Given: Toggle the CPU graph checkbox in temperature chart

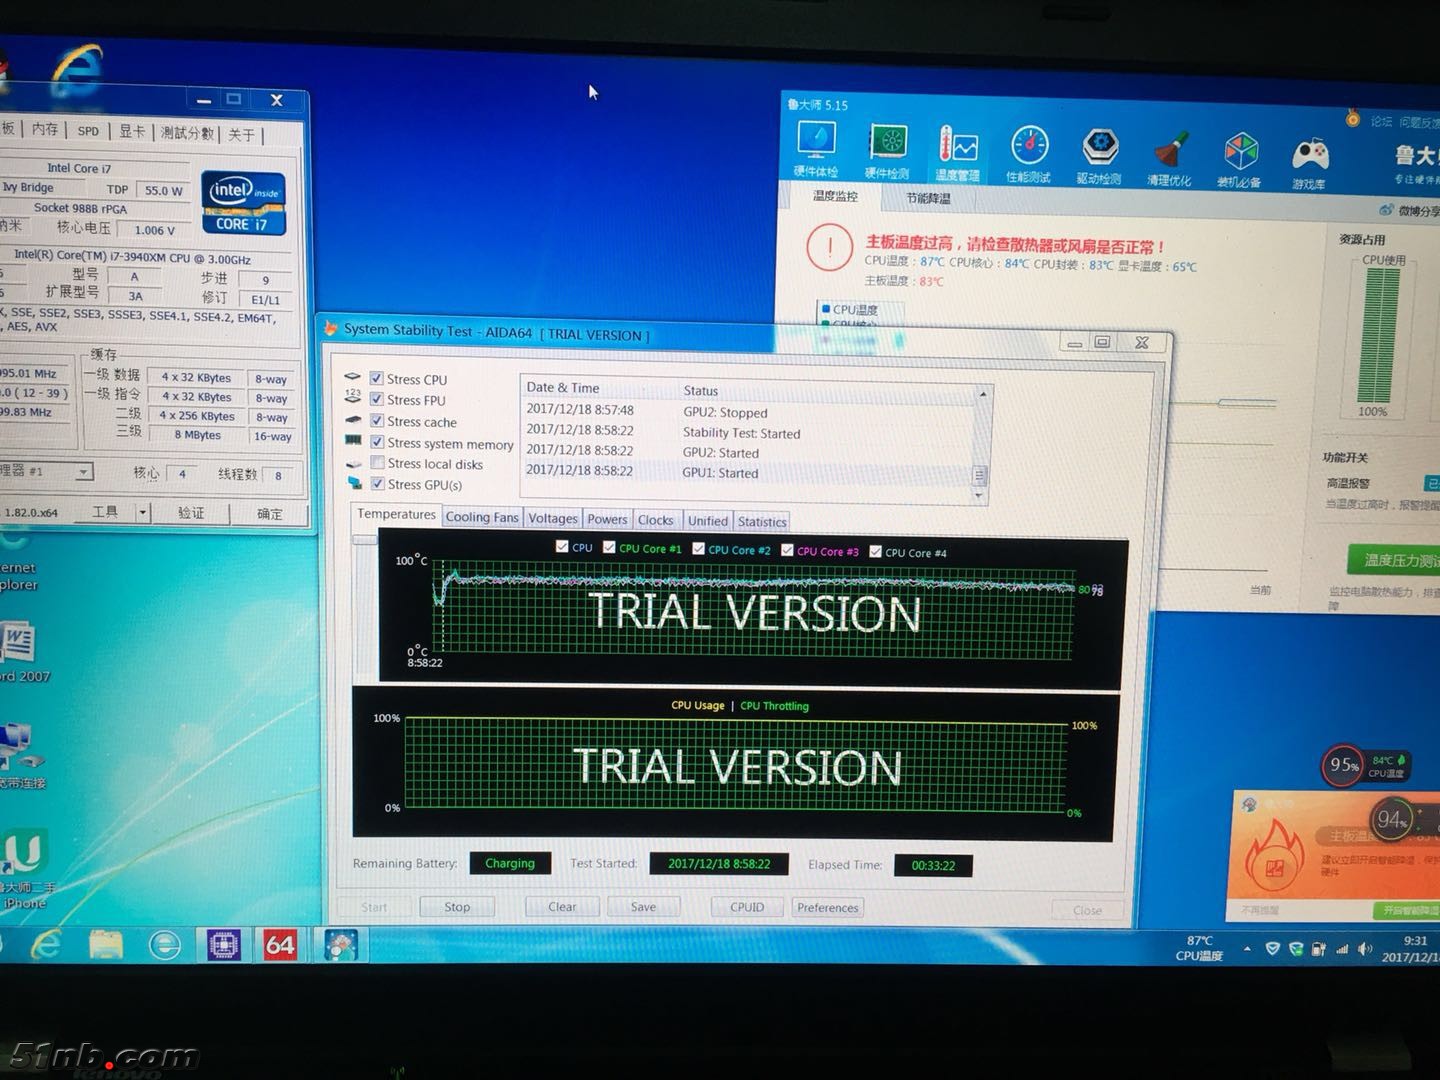Looking at the screenshot, I should (x=562, y=546).
